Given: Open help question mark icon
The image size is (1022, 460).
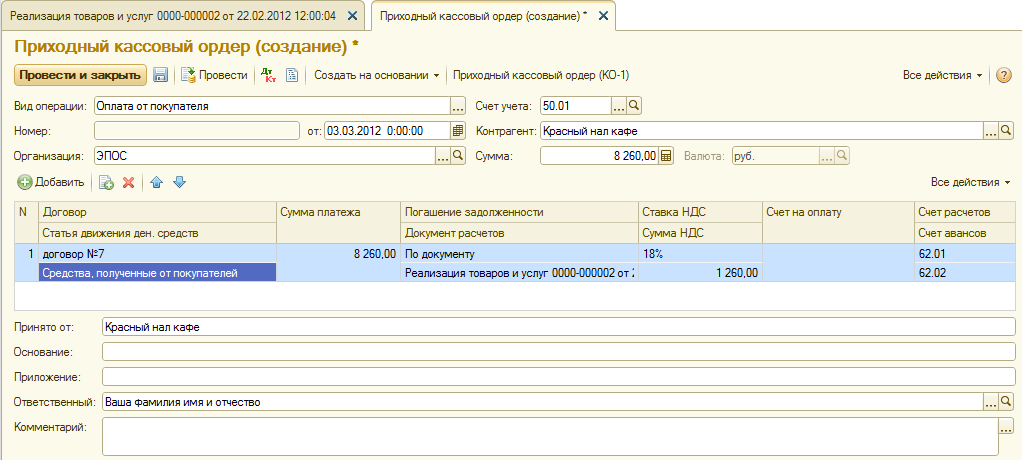Looking at the screenshot, I should pyautogui.click(x=1004, y=75).
